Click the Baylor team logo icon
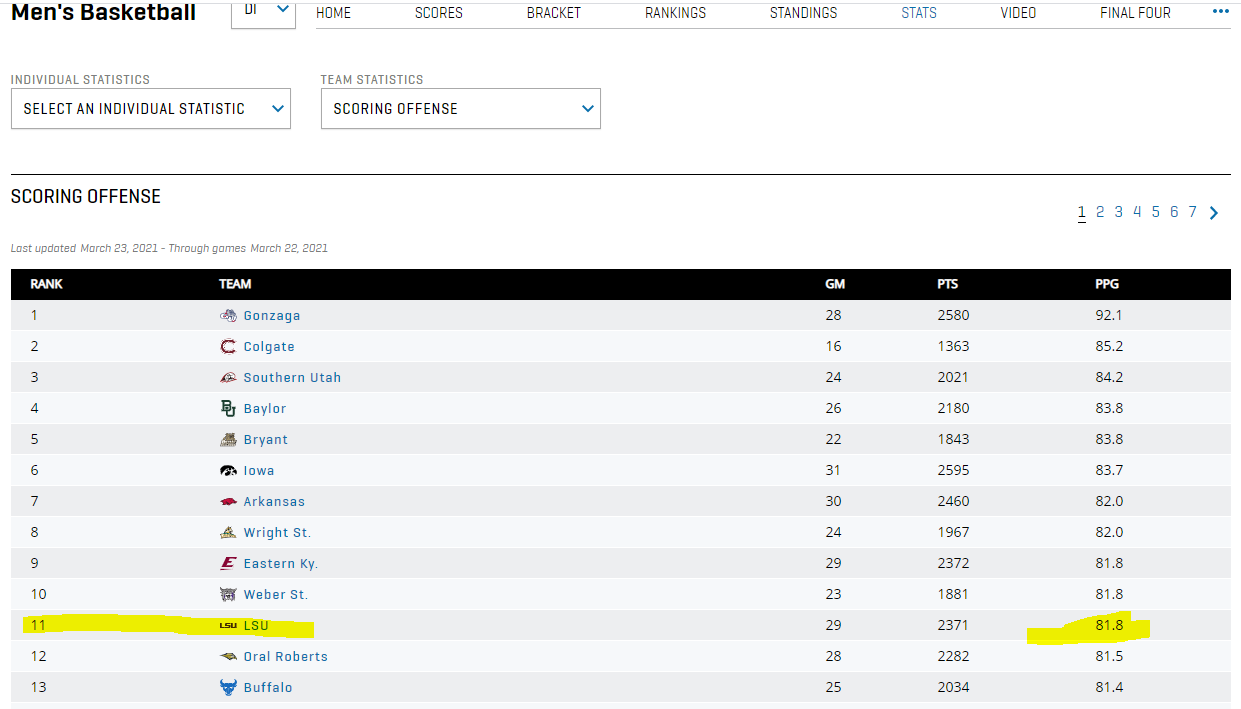1241x709 pixels. click(x=228, y=408)
